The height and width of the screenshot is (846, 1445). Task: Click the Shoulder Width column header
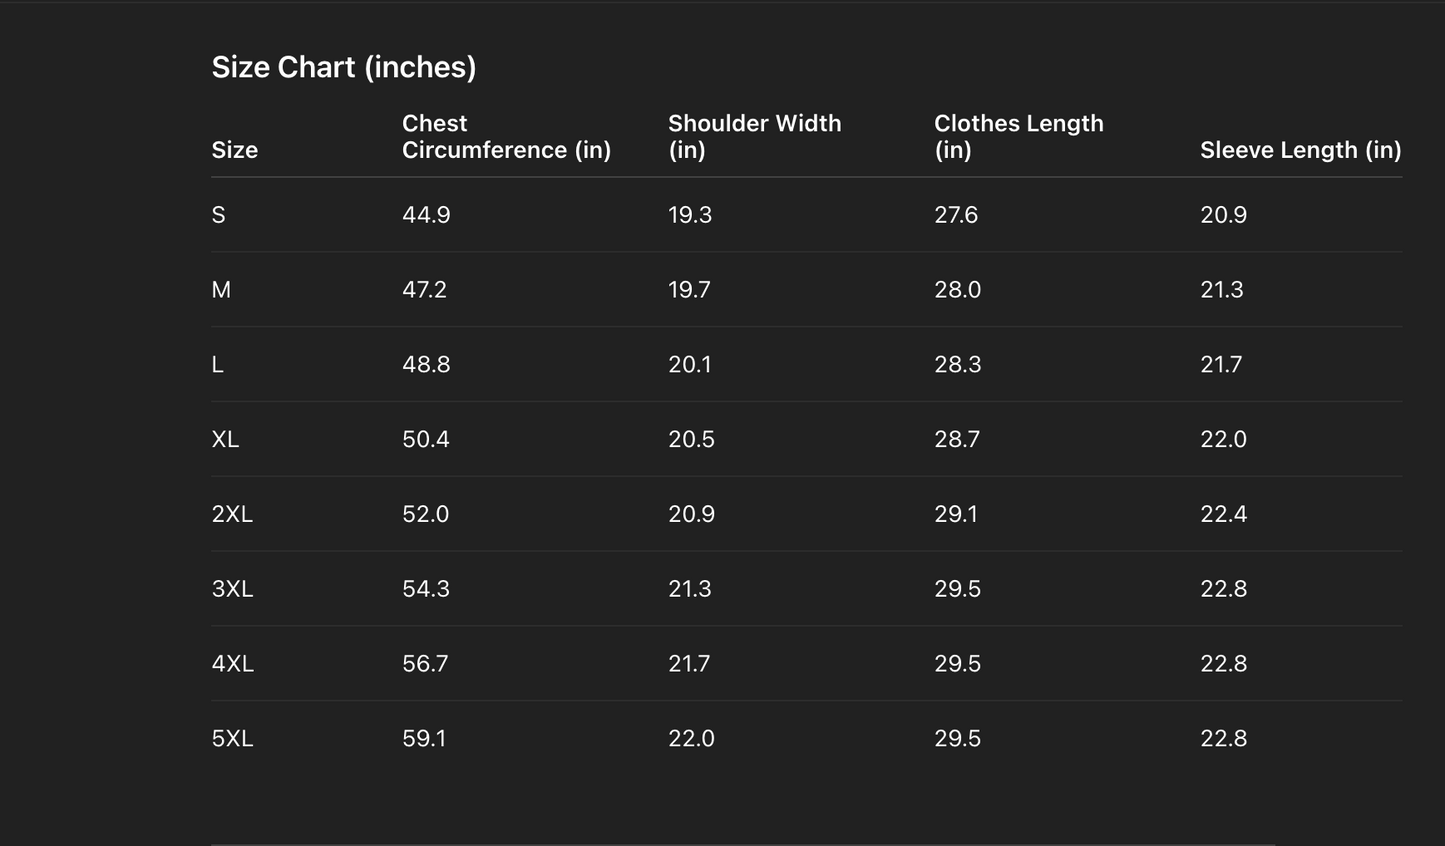pos(754,137)
